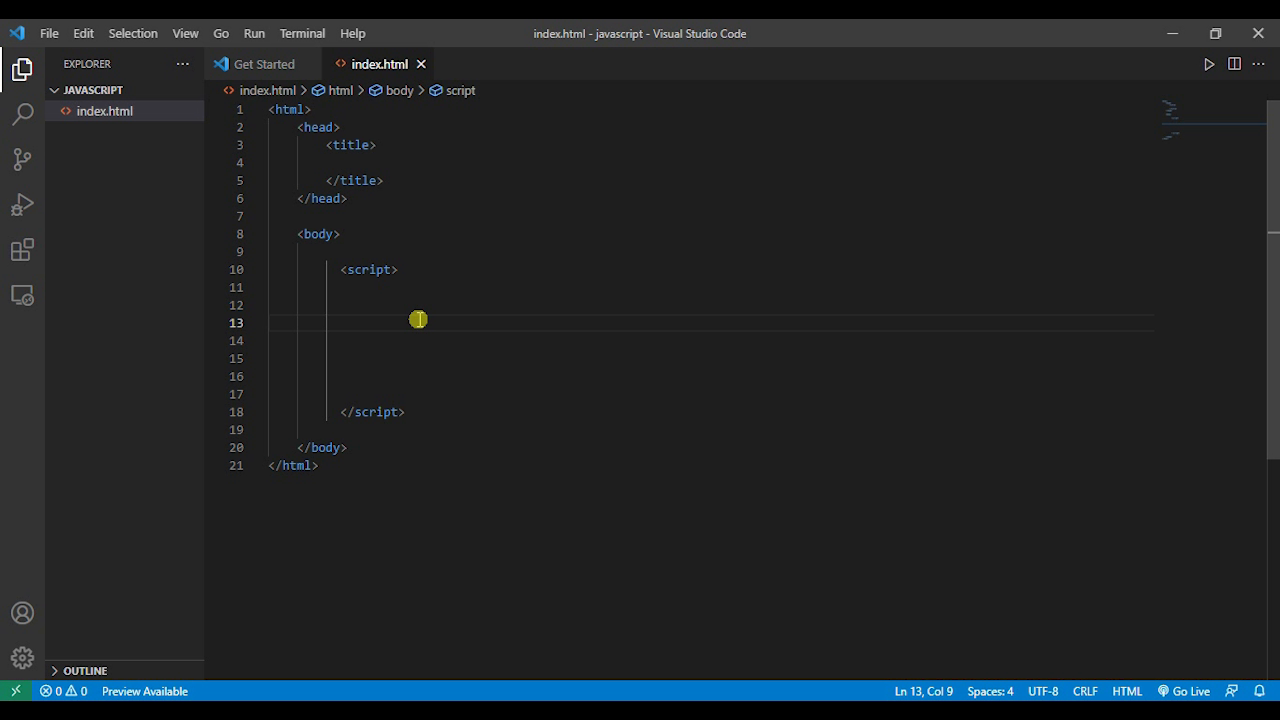Show errors and warnings in status bar
The height and width of the screenshot is (720, 1280).
[63, 691]
